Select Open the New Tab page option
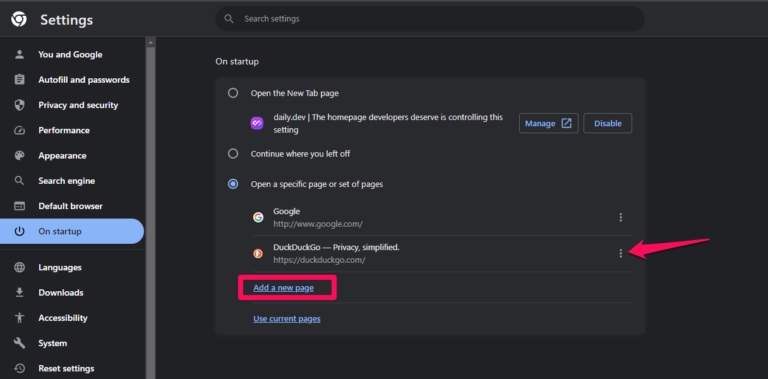The width and height of the screenshot is (768, 379). click(x=233, y=93)
